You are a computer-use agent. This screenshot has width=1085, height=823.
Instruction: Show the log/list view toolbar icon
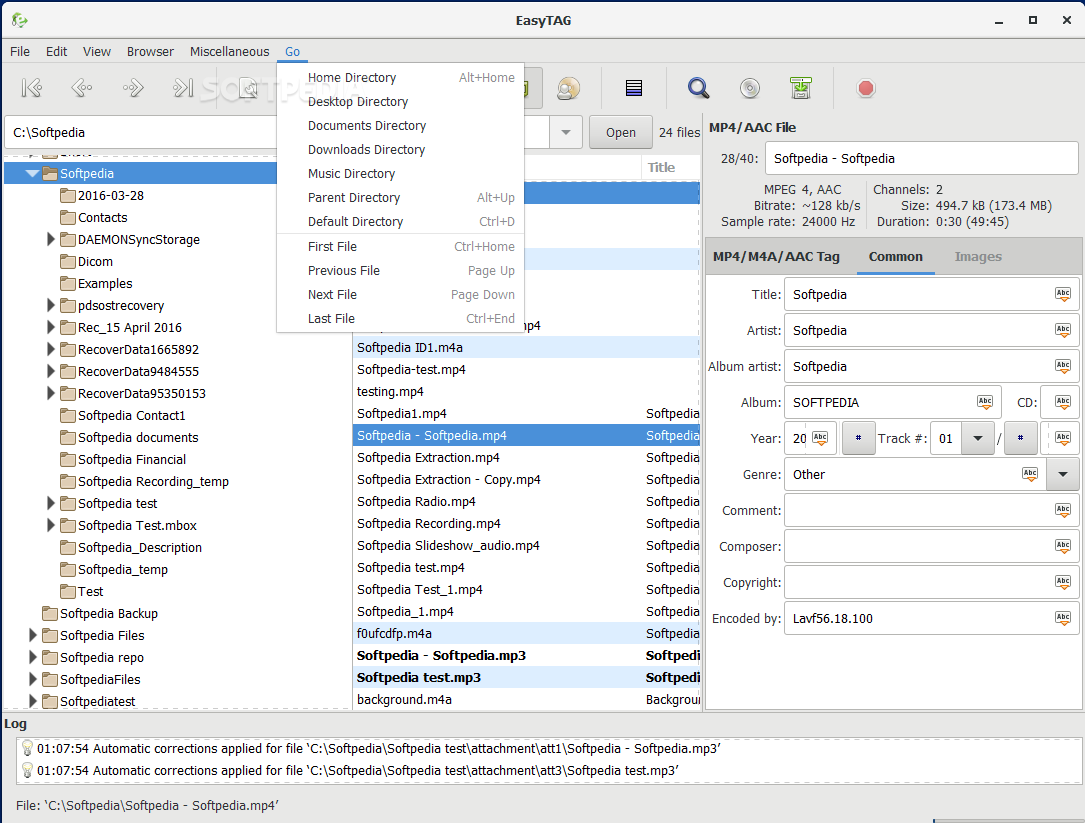pos(634,88)
